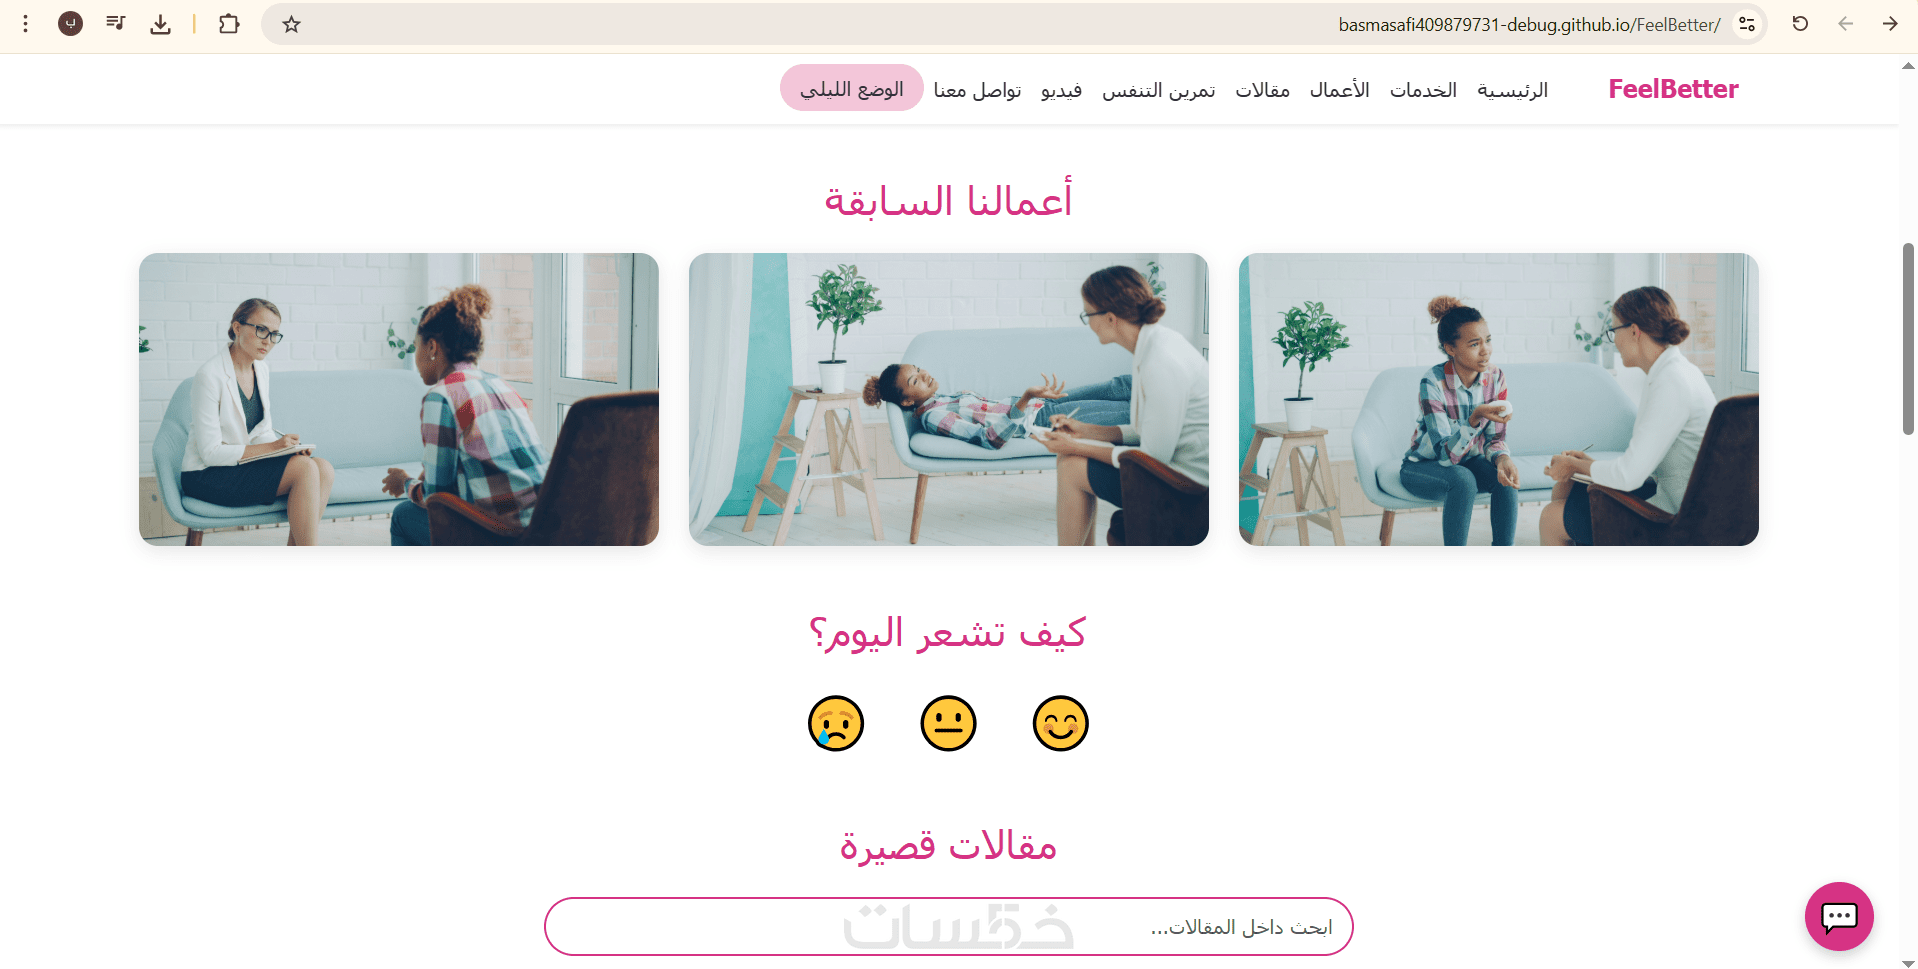The height and width of the screenshot is (969, 1918).
Task: Open مقالات navigation item
Action: [x=1262, y=90]
